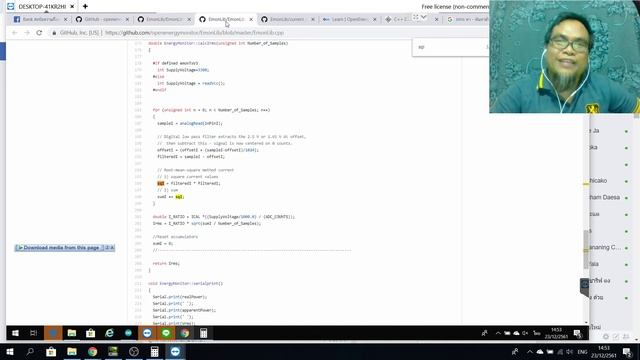Screen dimensions: 640x360
Task: Open local network tray icon
Action: [560, 351]
